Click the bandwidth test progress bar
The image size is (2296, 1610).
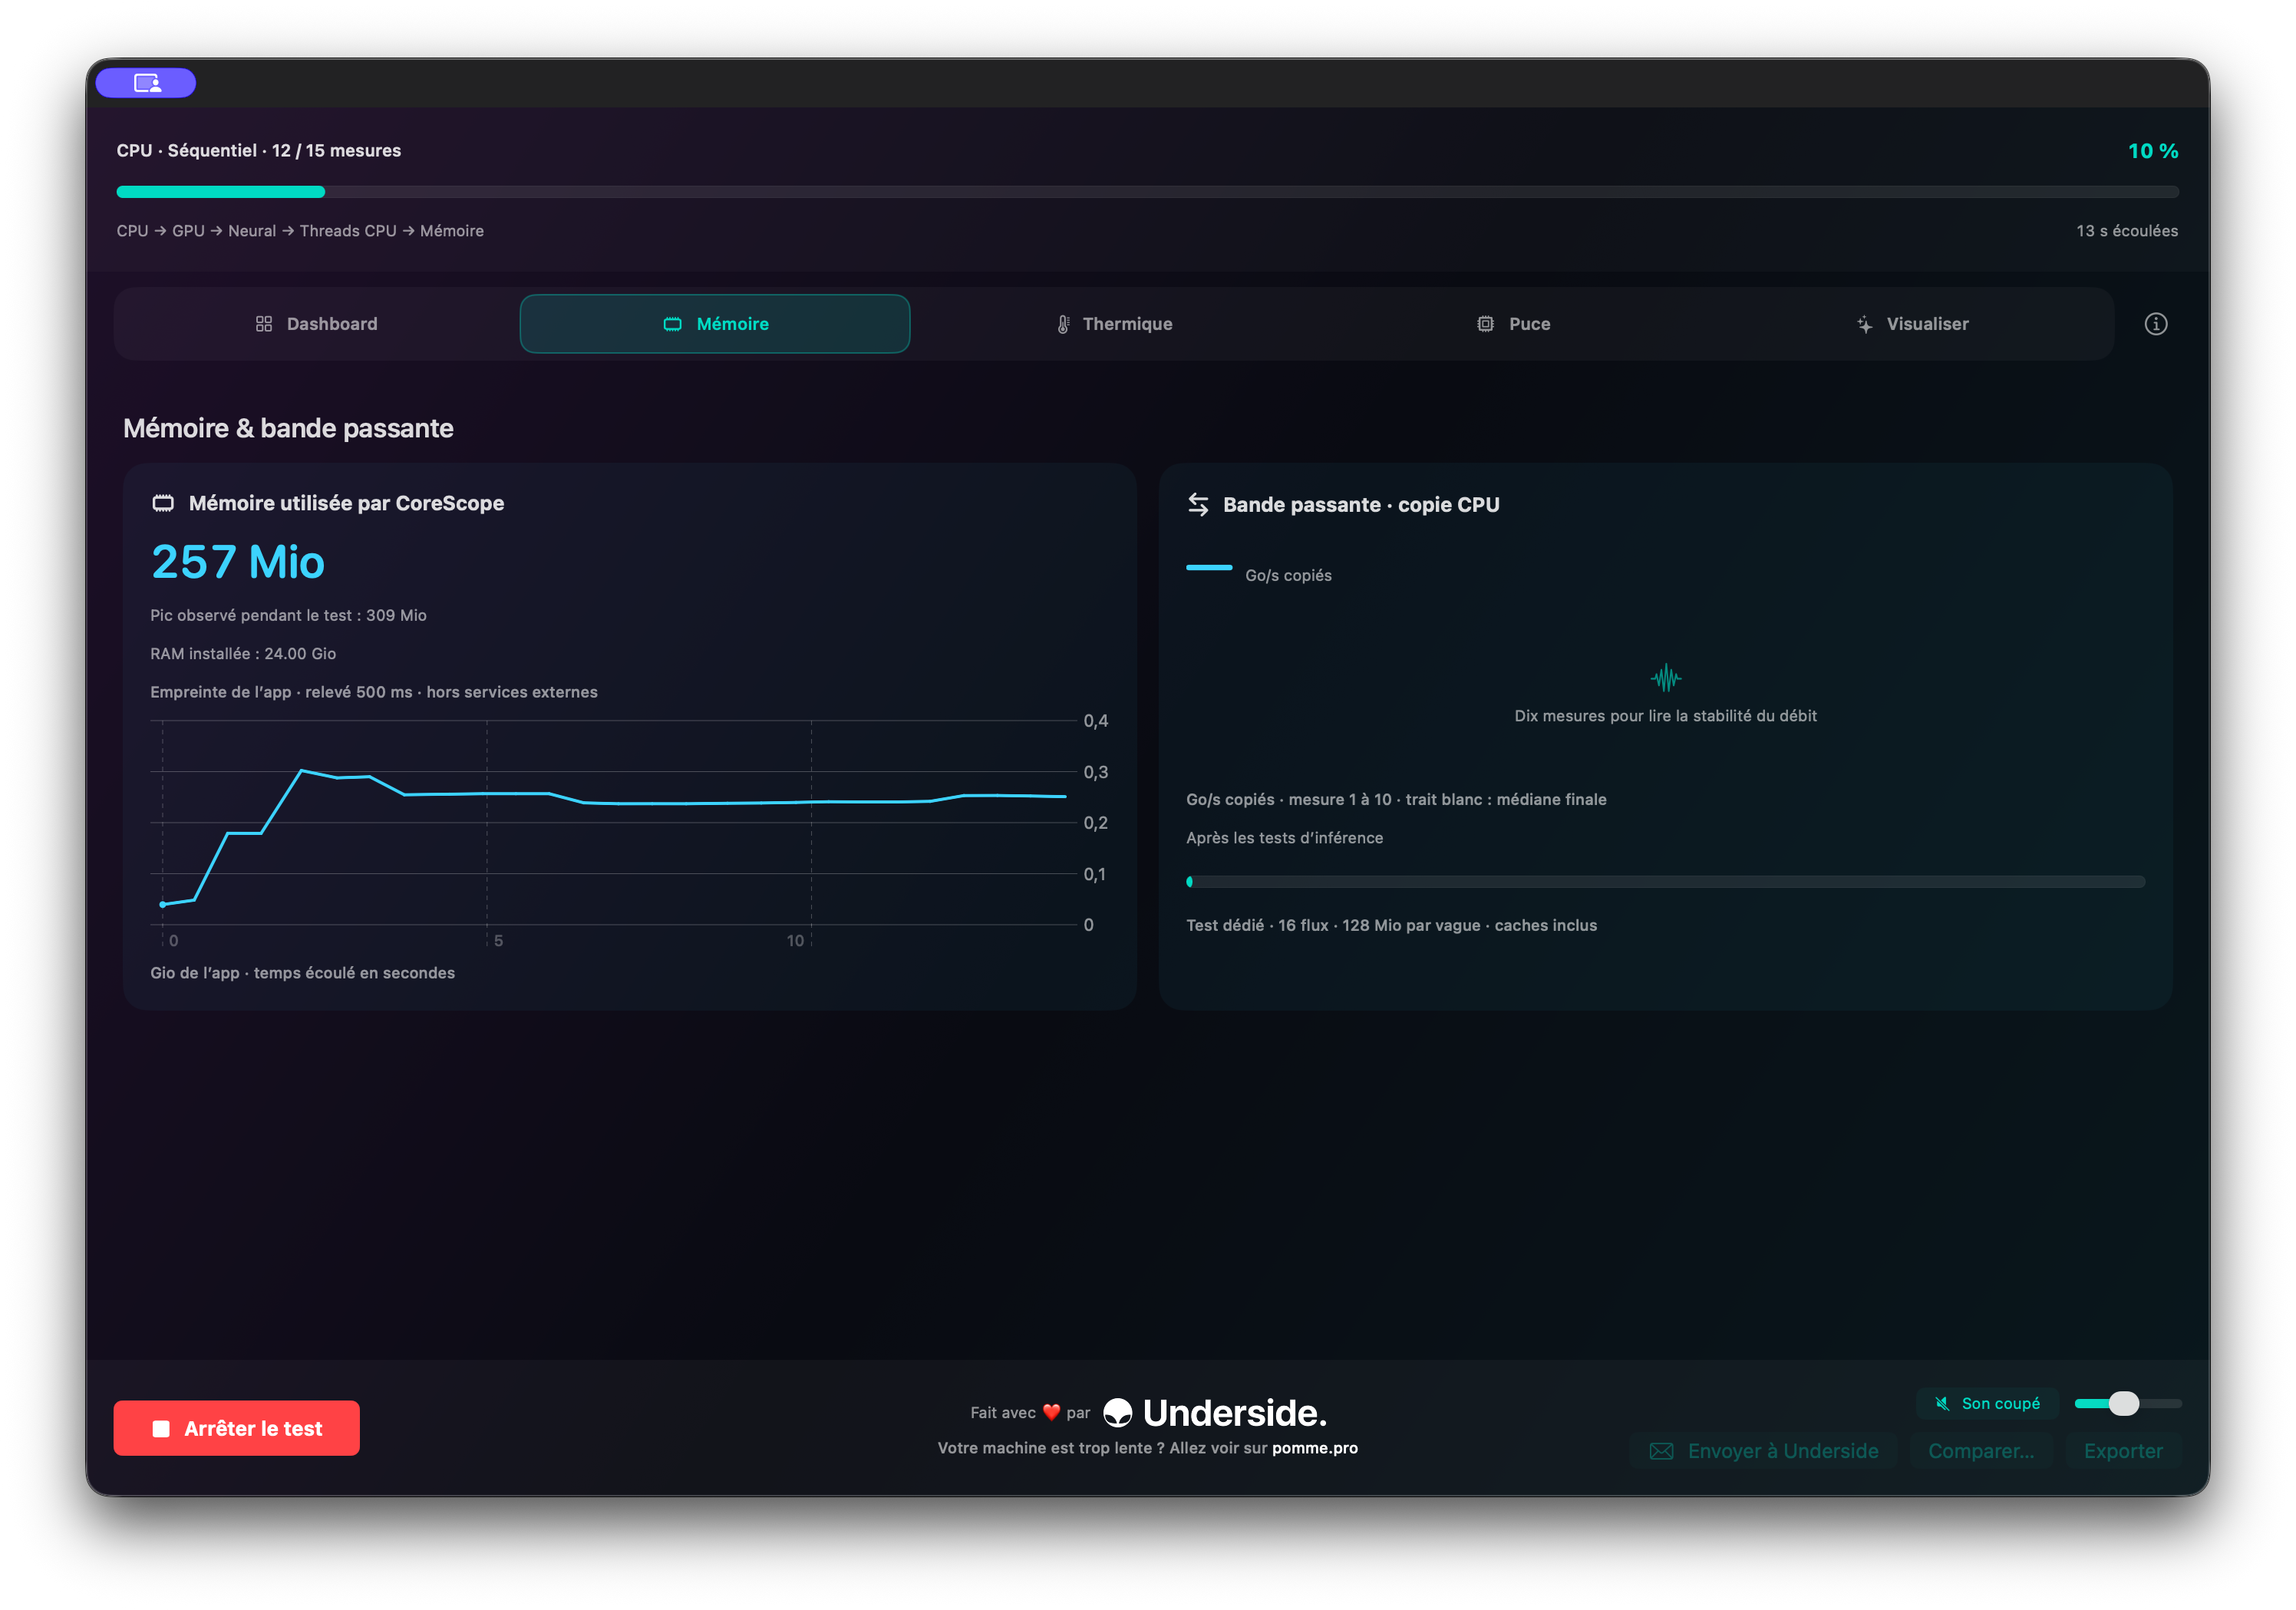pos(1665,882)
